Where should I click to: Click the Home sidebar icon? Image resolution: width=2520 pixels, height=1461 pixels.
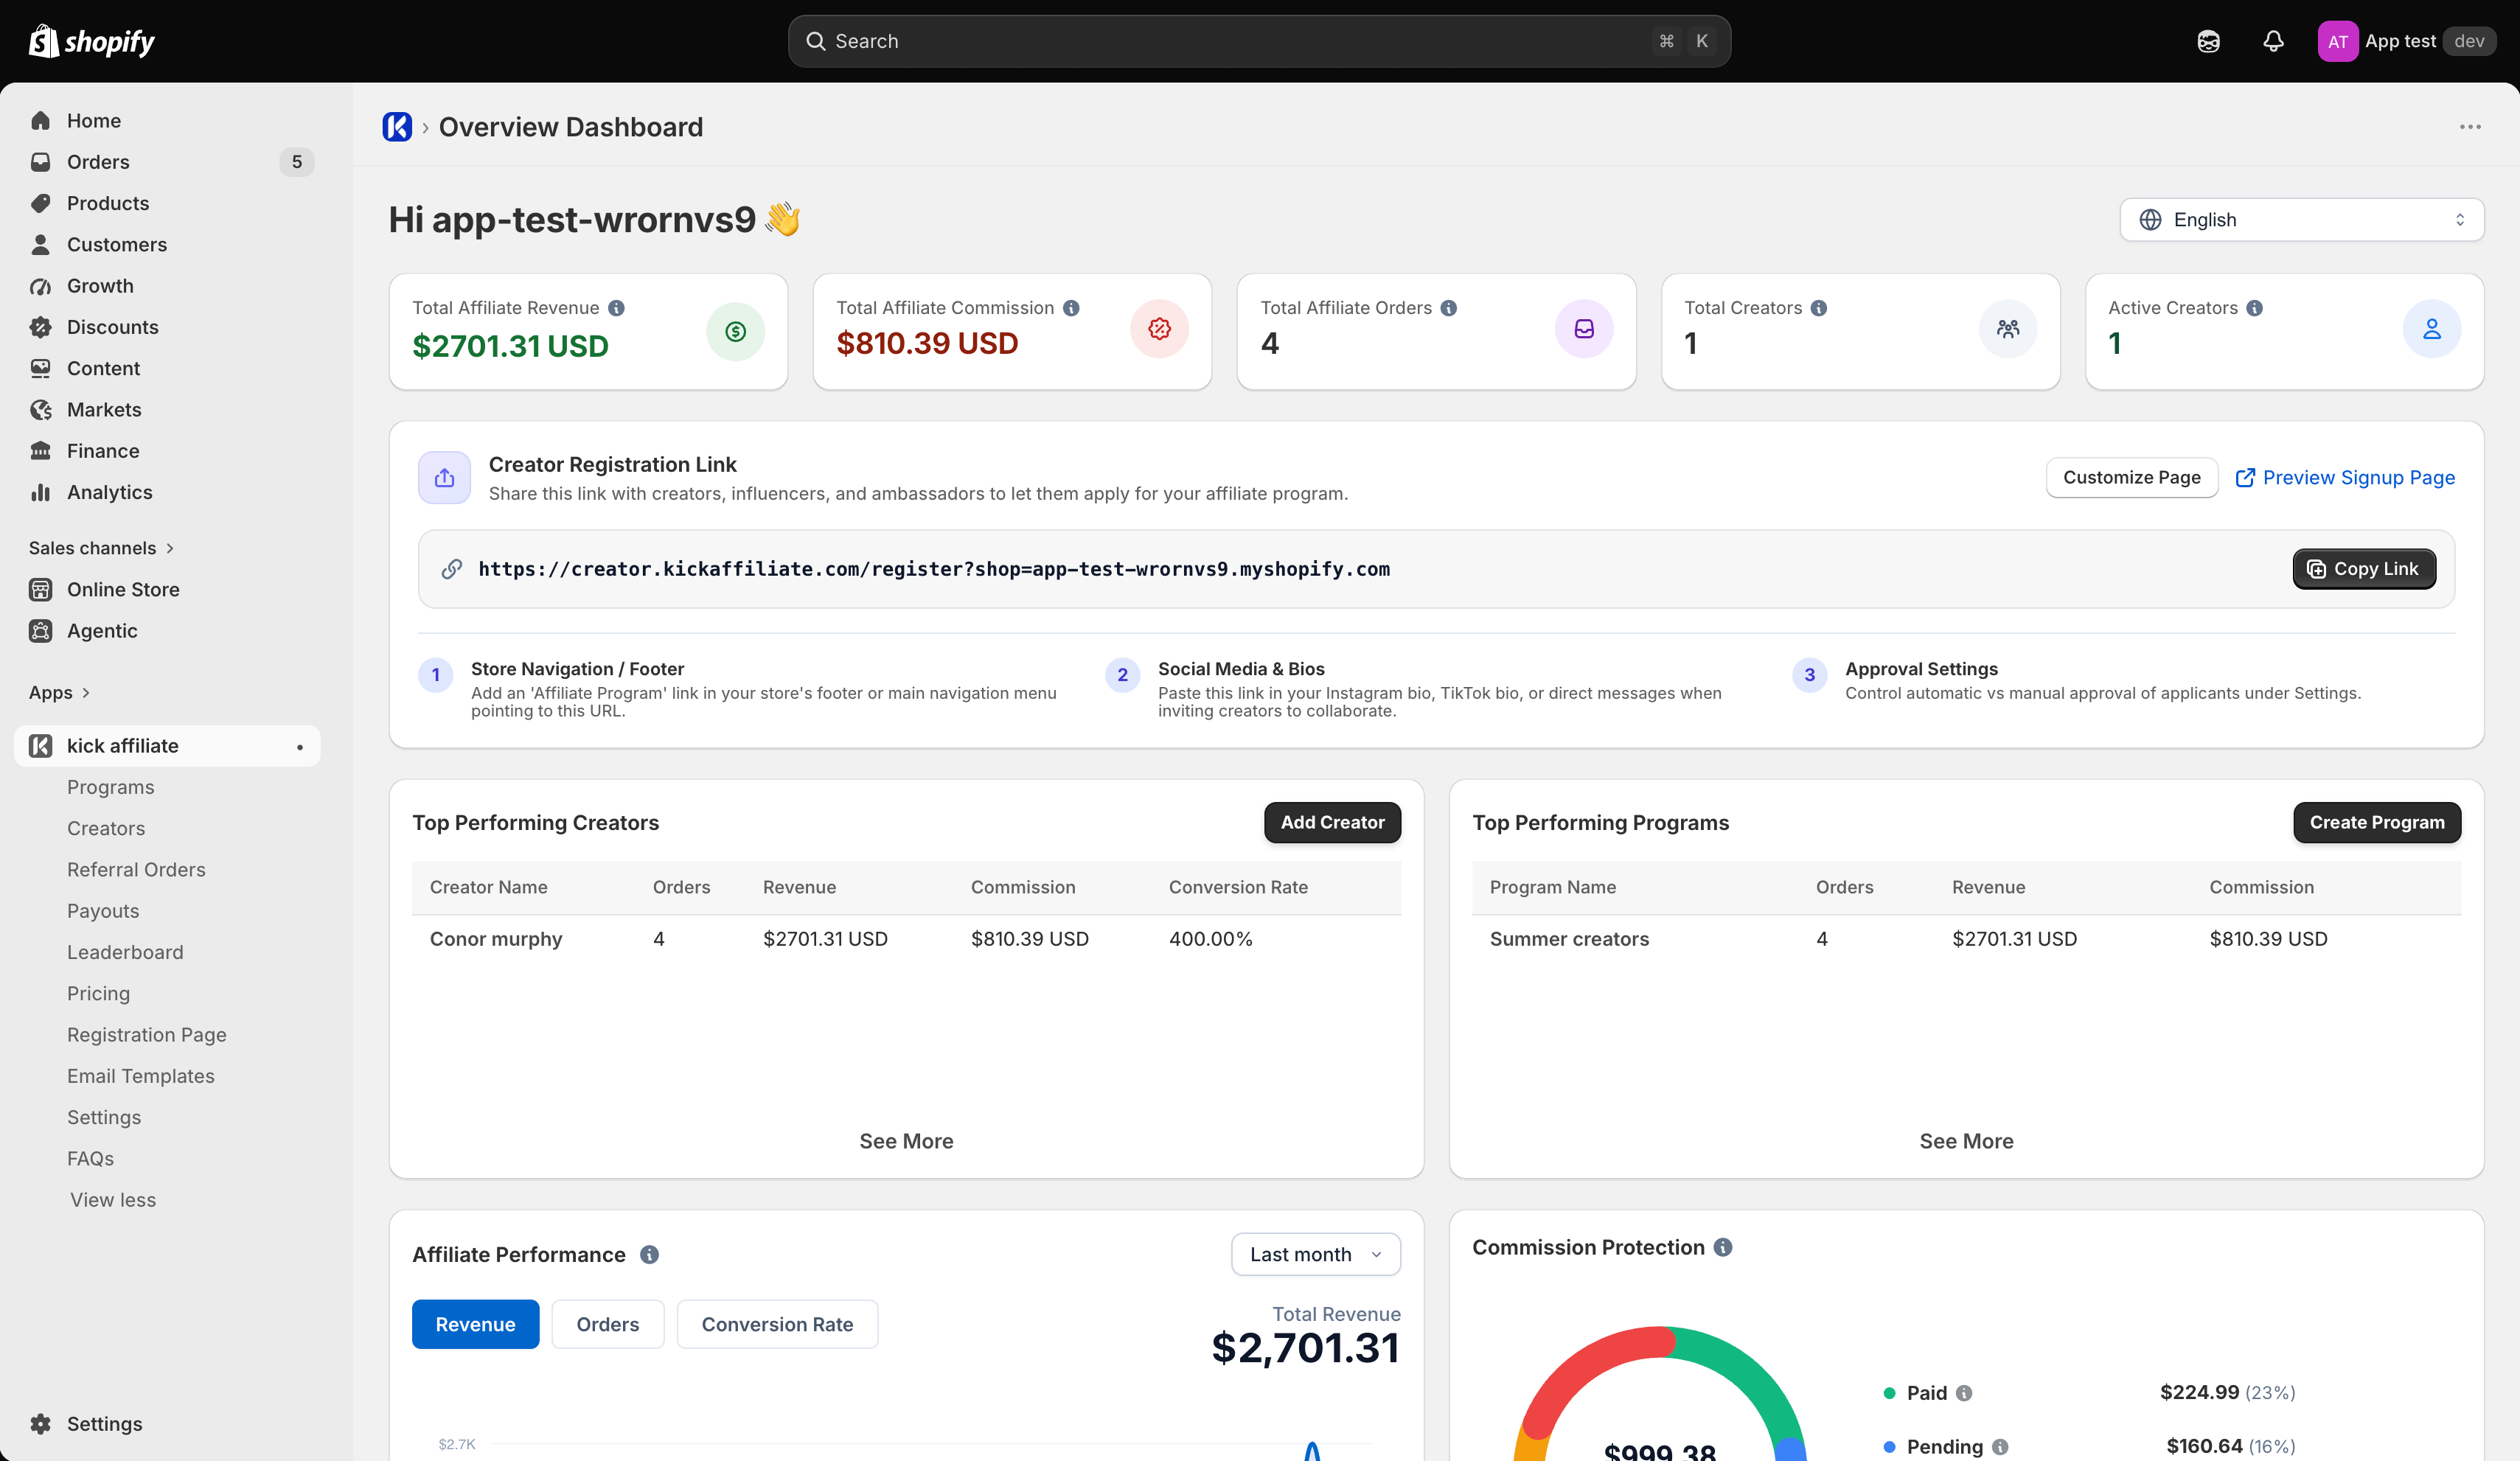(x=41, y=120)
